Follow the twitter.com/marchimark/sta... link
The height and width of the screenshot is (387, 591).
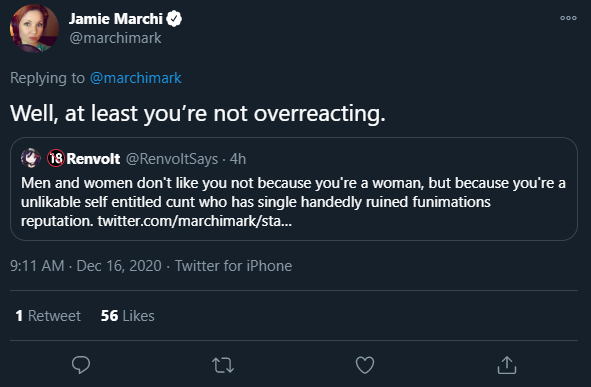(x=194, y=221)
